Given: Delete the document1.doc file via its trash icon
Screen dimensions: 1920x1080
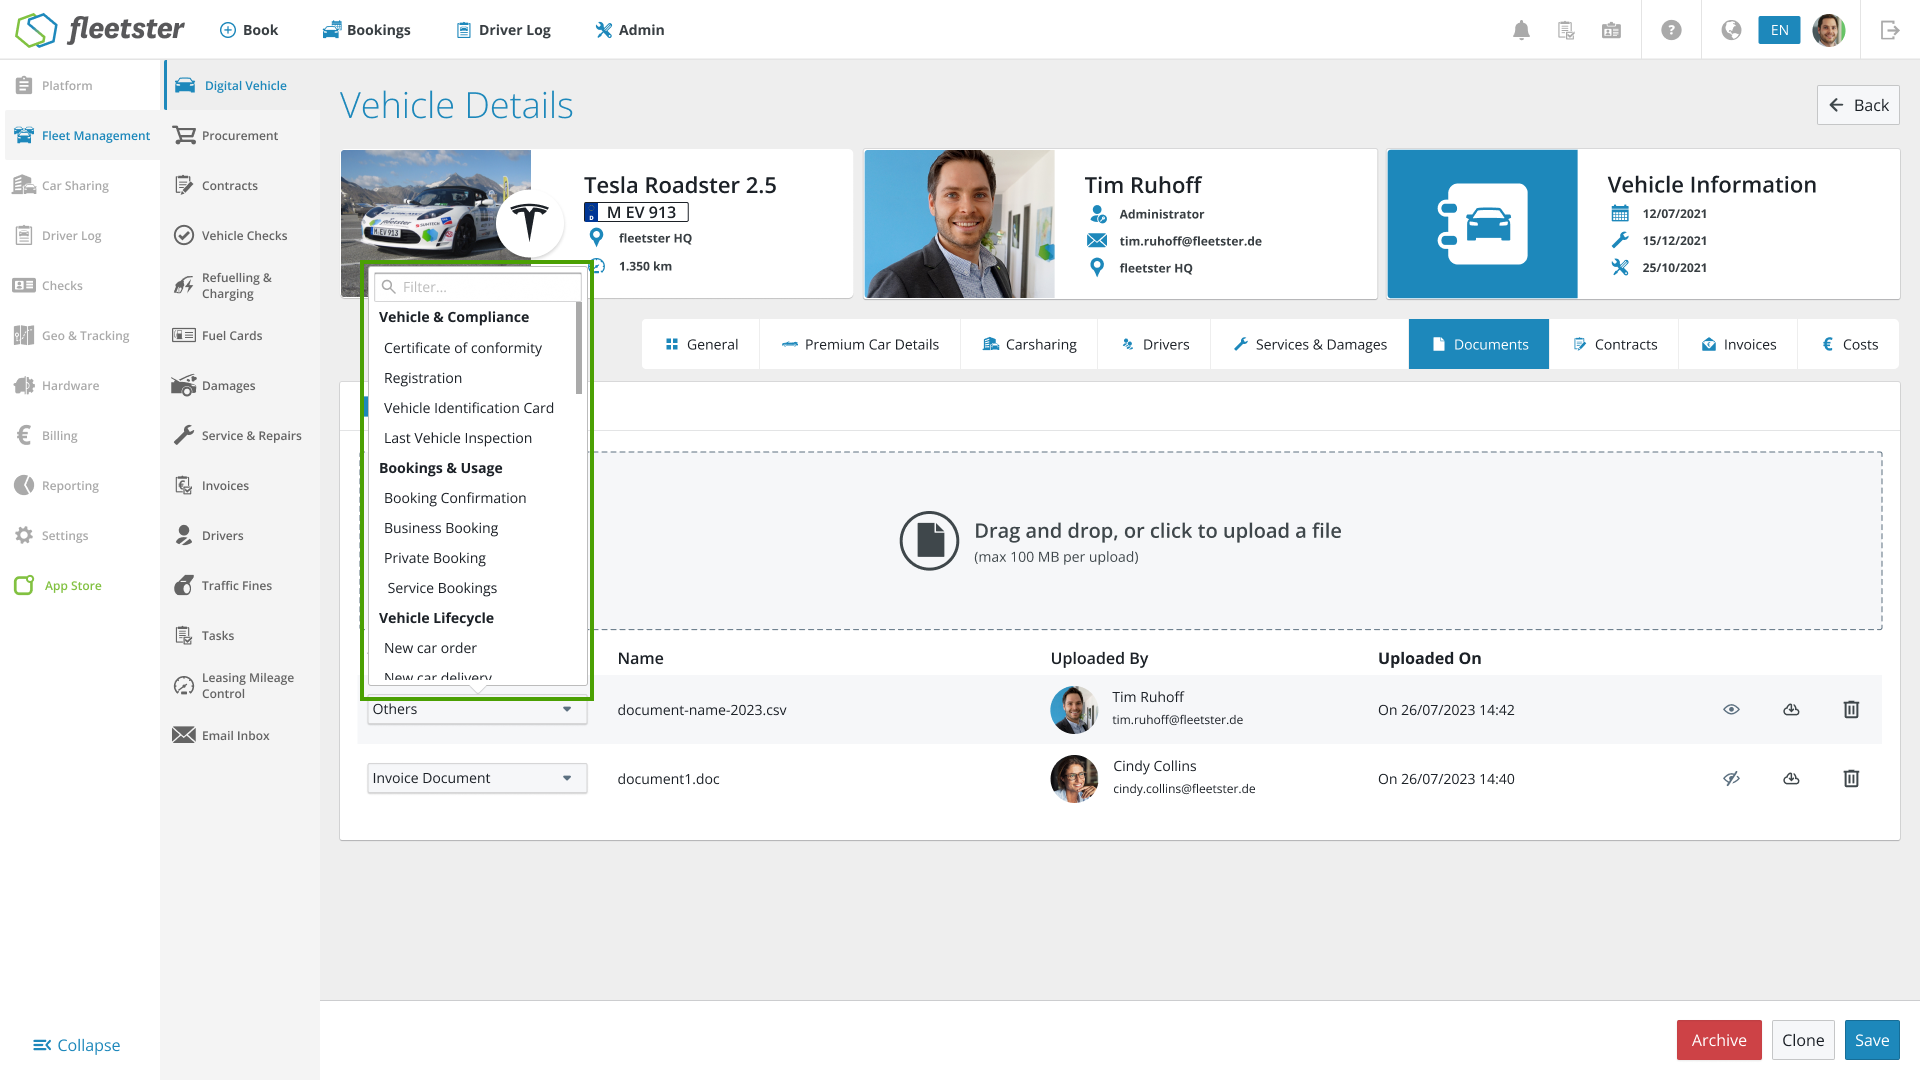Looking at the screenshot, I should click(1851, 779).
